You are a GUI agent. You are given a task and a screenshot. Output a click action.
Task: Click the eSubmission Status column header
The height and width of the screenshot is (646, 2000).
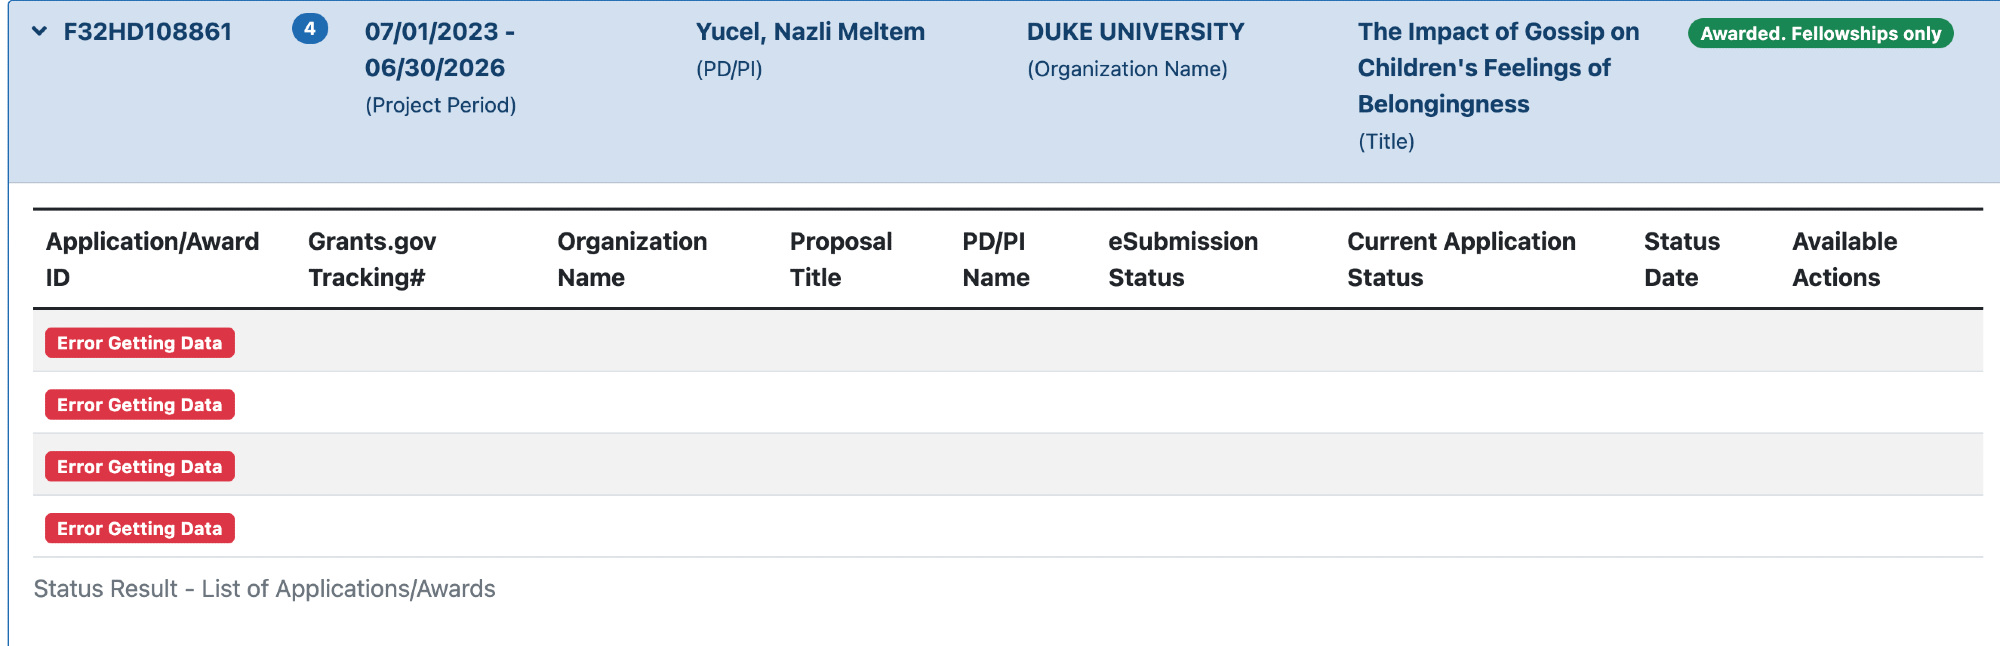tap(1183, 259)
